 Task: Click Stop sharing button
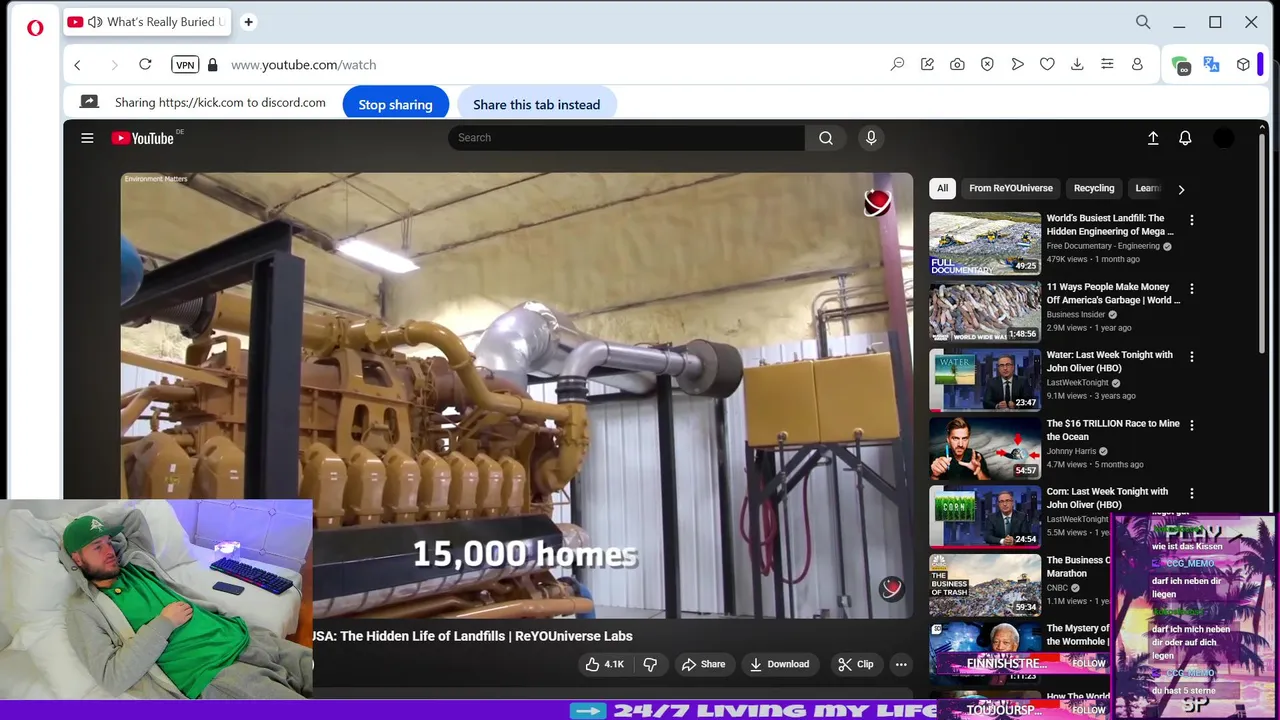[395, 104]
